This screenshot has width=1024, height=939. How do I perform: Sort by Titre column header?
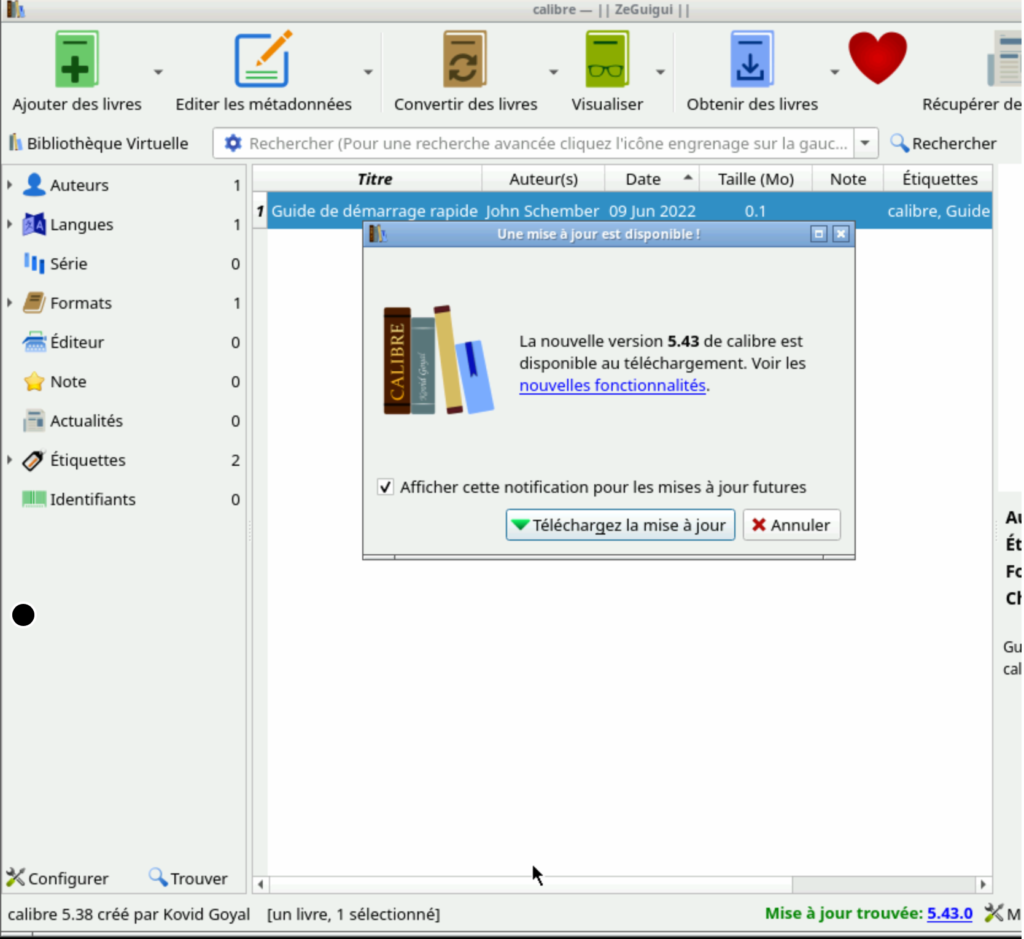(375, 179)
